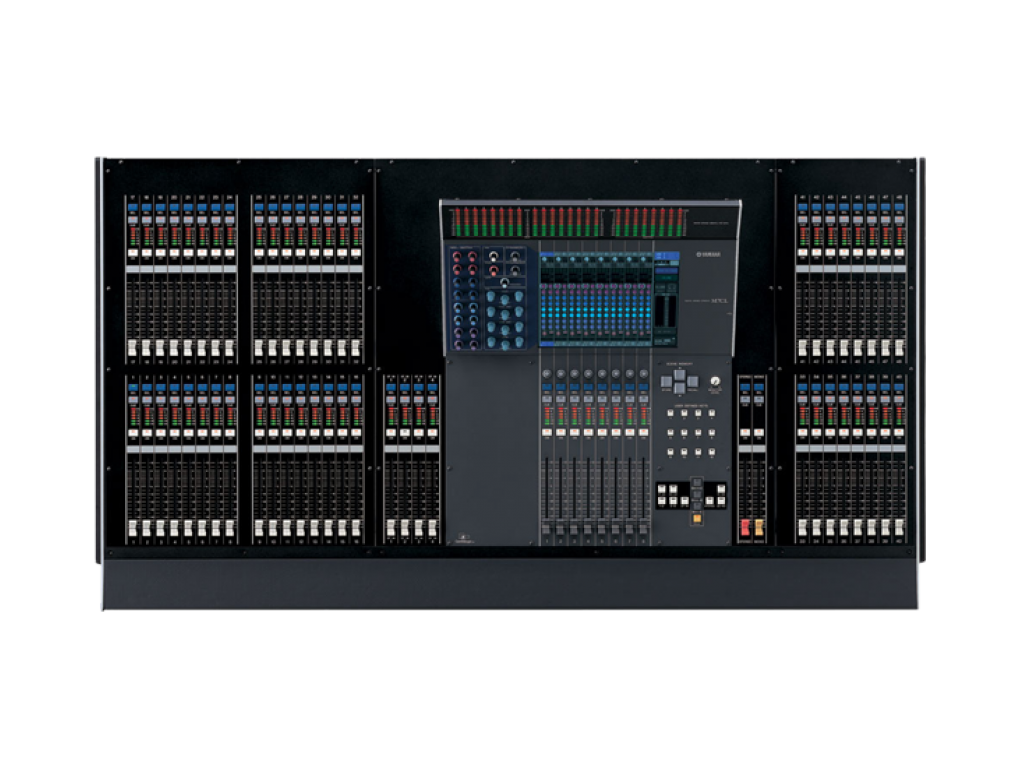Click the channel 40 fader cap

pos(899,528)
